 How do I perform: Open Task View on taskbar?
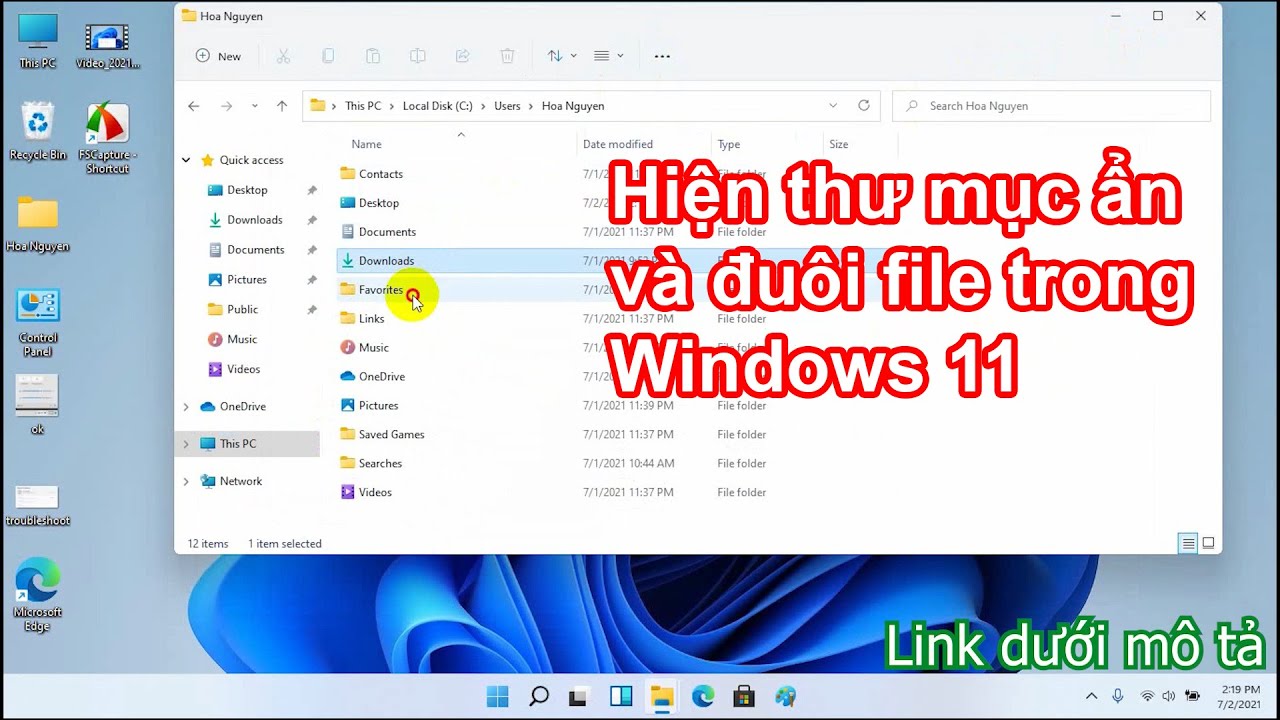pyautogui.click(x=579, y=696)
